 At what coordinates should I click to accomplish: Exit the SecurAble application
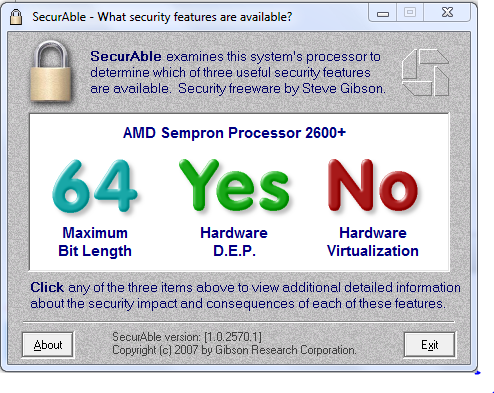[429, 345]
